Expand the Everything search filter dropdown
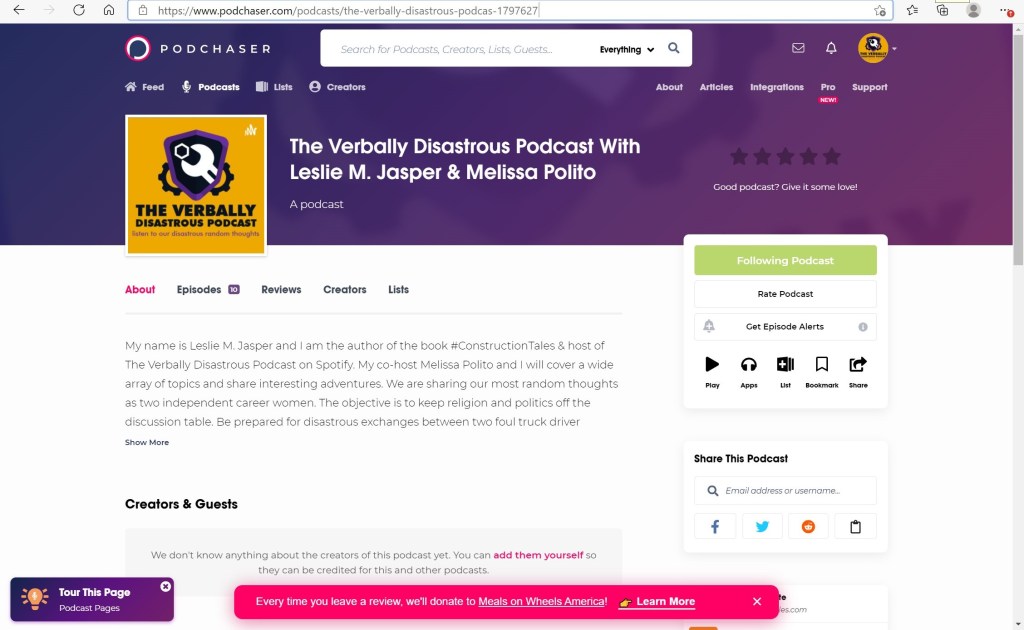 [626, 50]
